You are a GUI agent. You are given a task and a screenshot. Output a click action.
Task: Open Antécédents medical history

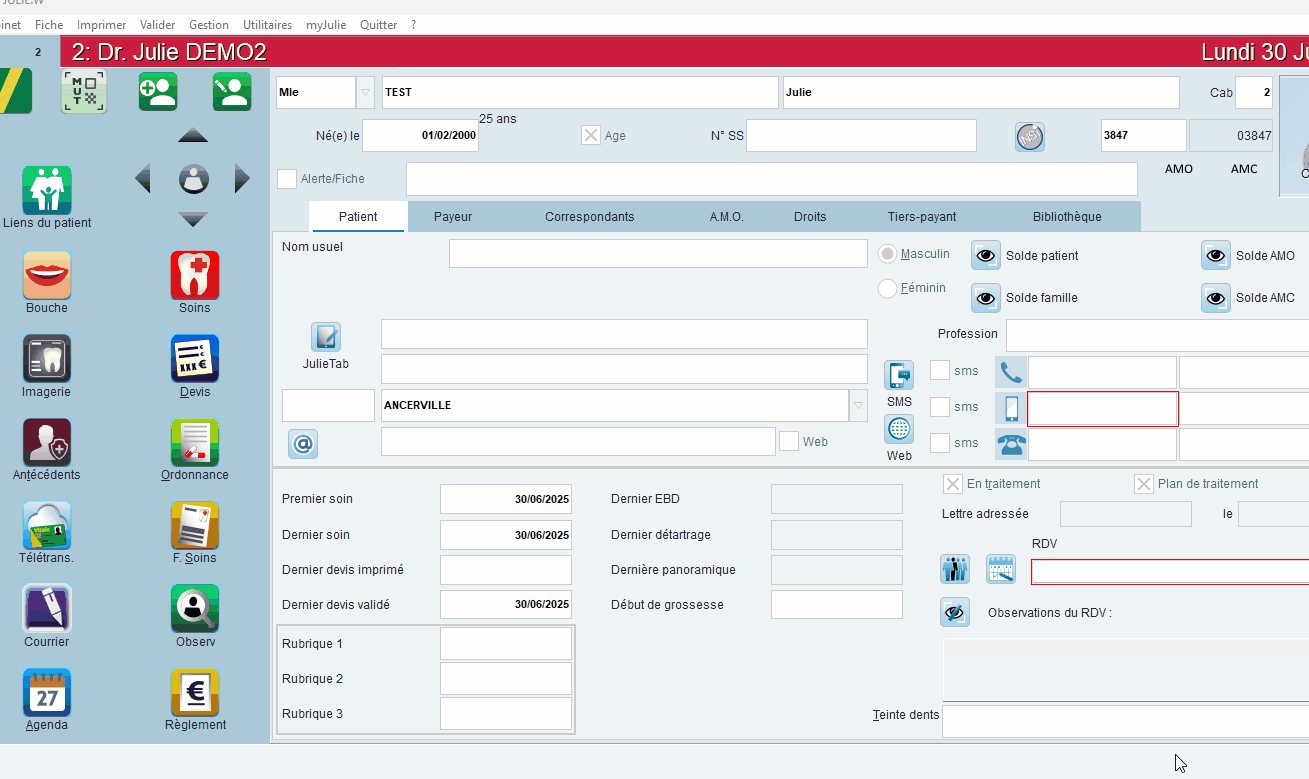[47, 442]
